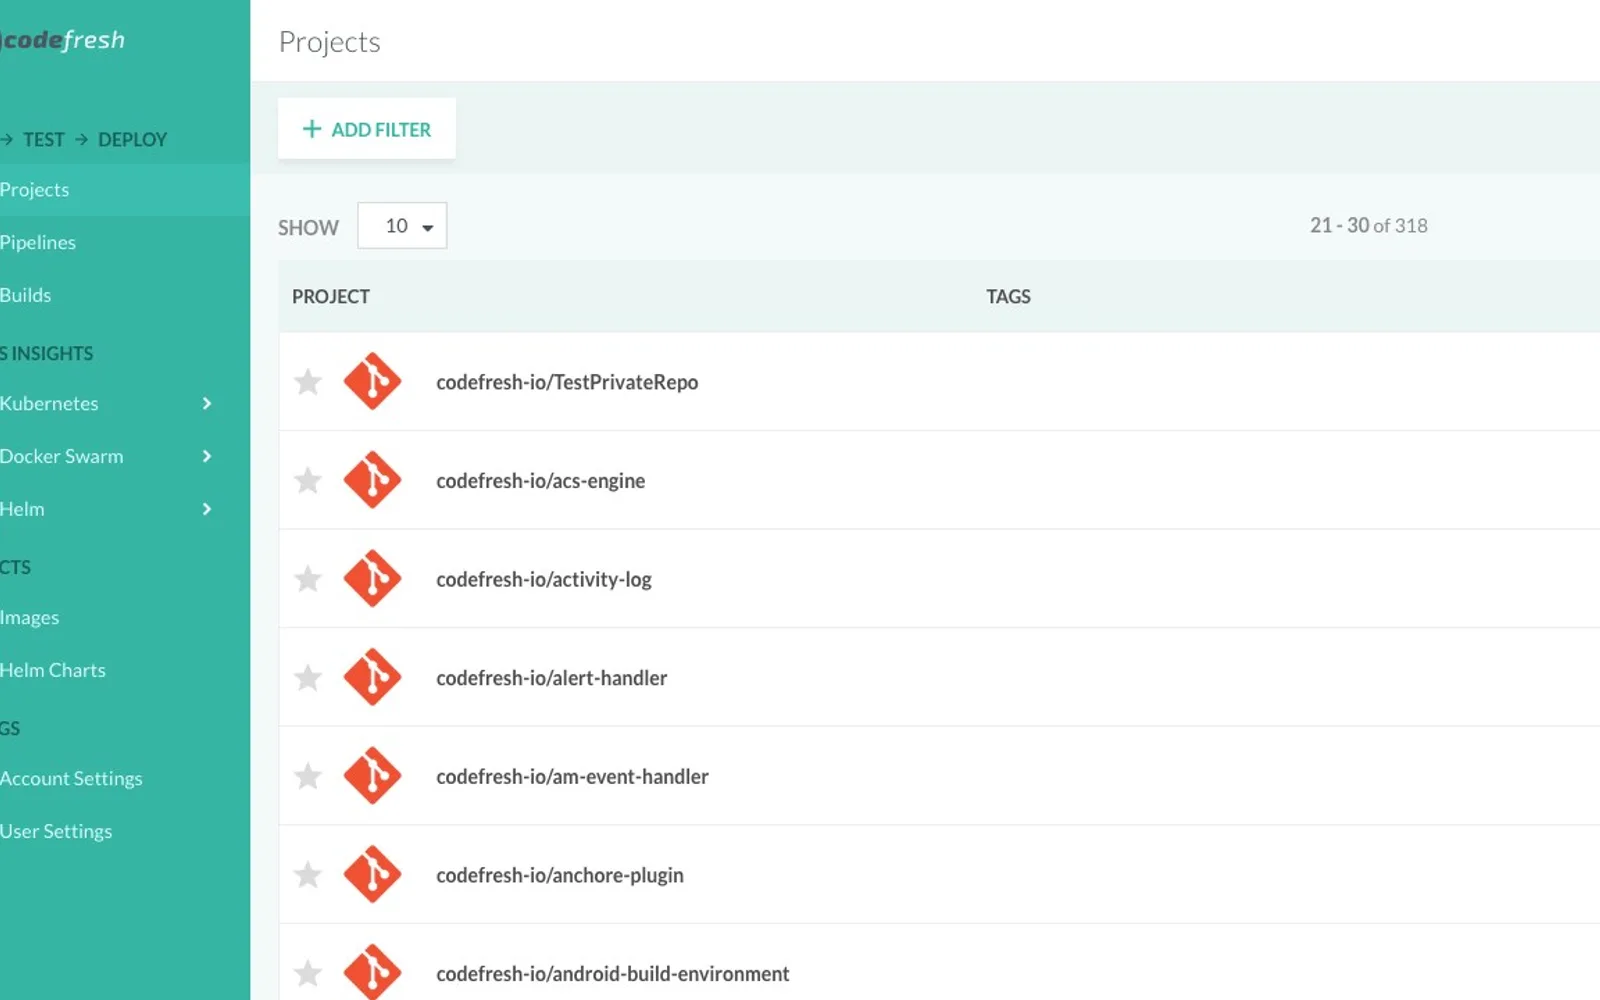Screen dimensions: 1600x1000
Task: Click git icon for codefresh-io/android-build-environment
Action: point(372,972)
